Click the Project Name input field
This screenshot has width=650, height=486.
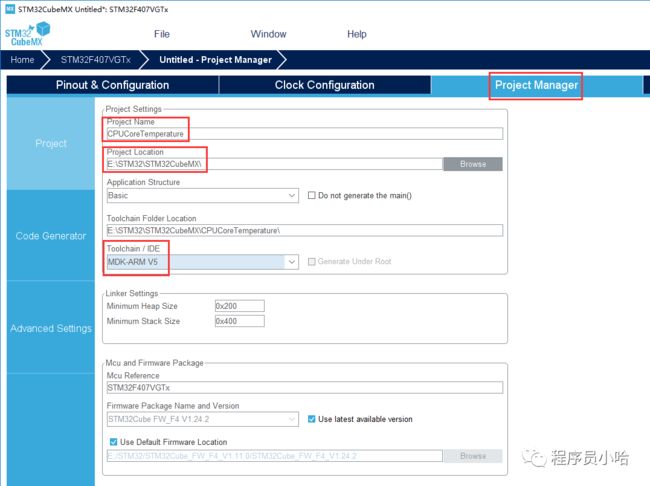[305, 134]
